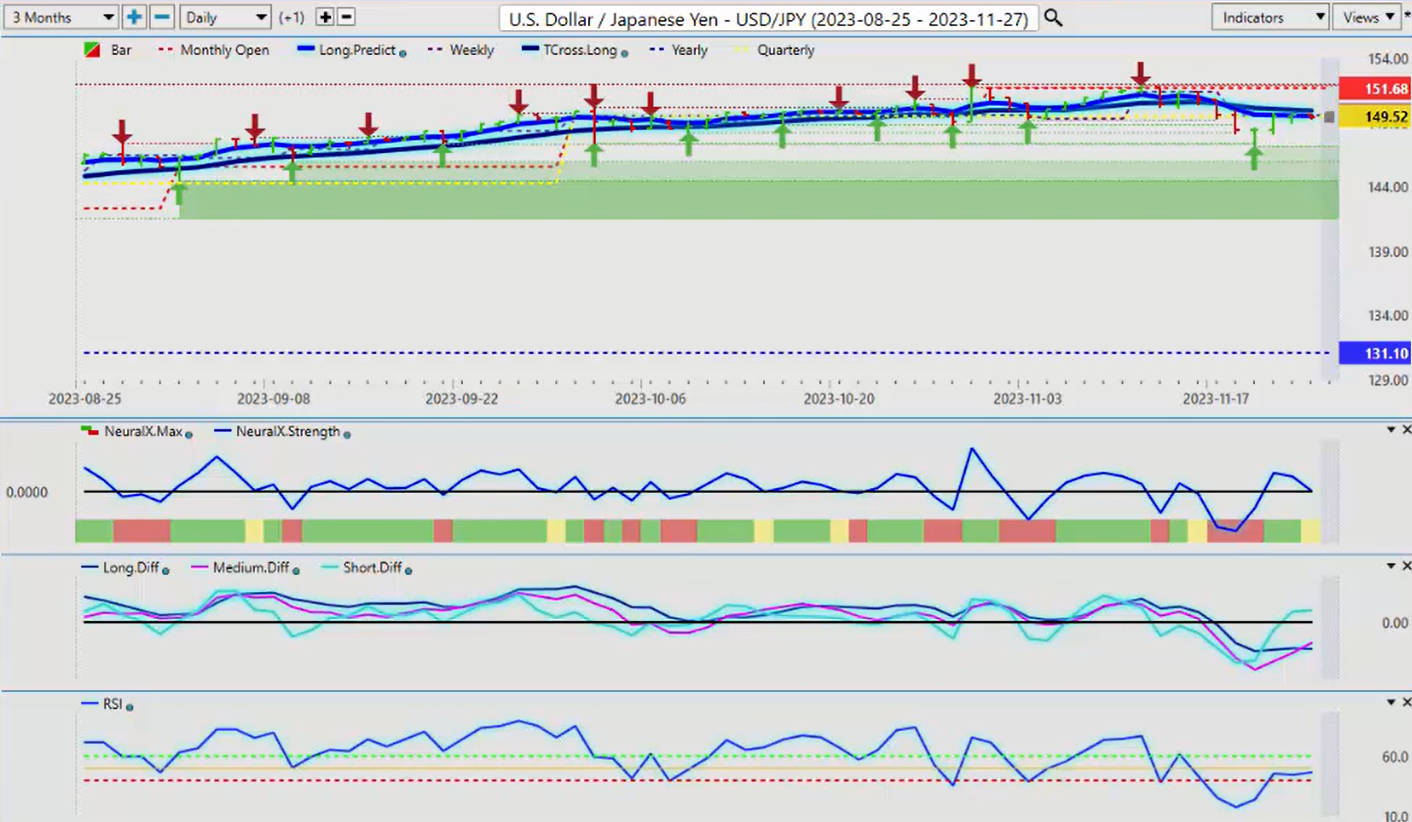Click the Weekly legend label

coord(472,50)
